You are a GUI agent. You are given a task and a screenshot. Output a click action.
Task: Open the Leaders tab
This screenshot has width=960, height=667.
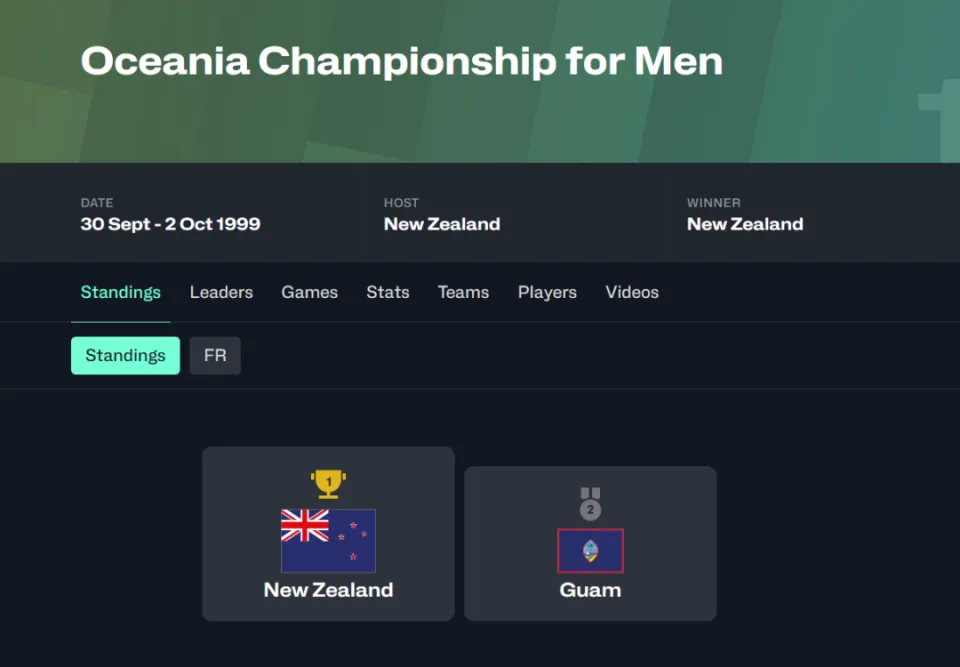[x=221, y=292]
